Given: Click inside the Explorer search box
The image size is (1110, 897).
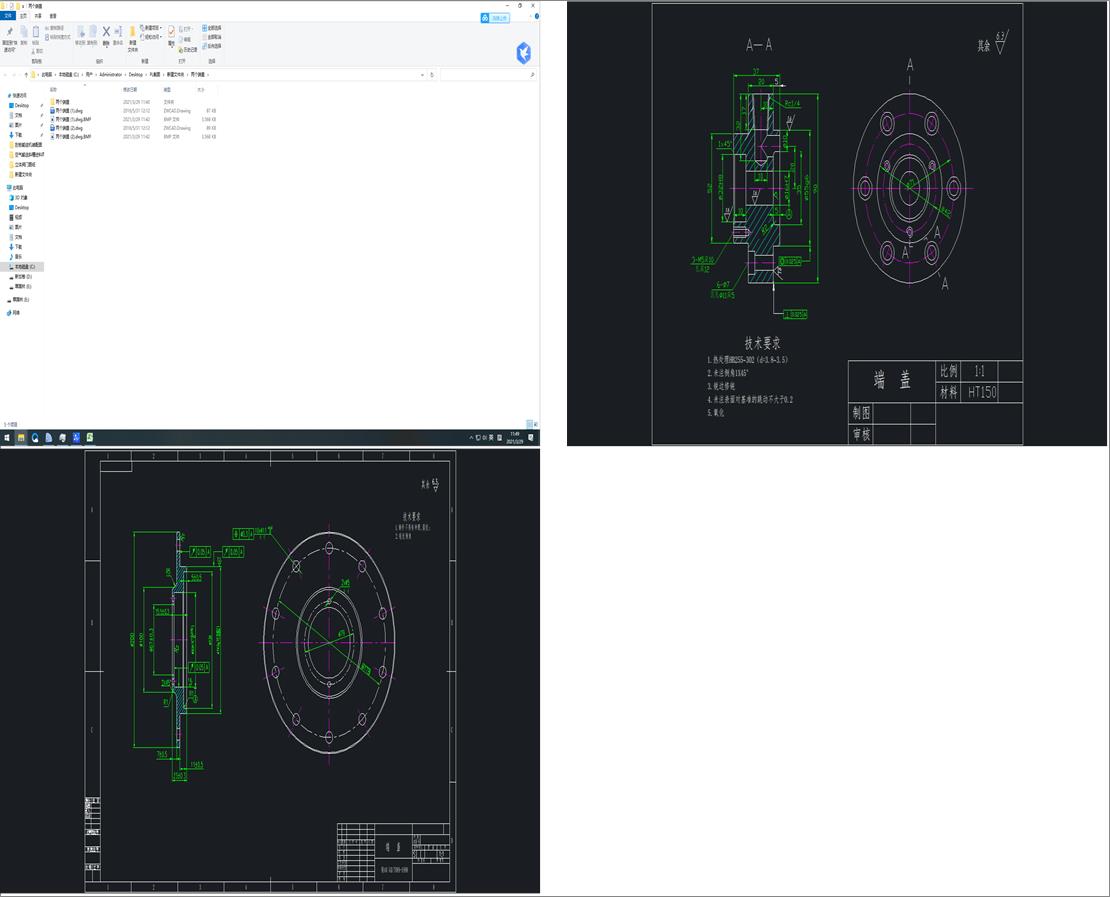Looking at the screenshot, I should tap(487, 74).
